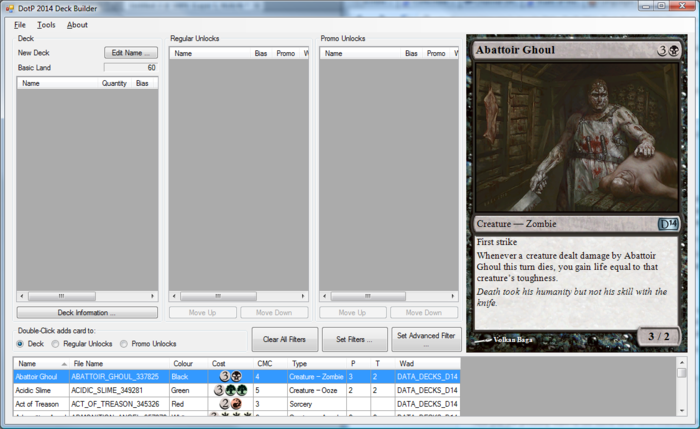The height and width of the screenshot is (429, 700).
Task: Click Promo Unlocks scroll right arrow
Action: click(453, 296)
